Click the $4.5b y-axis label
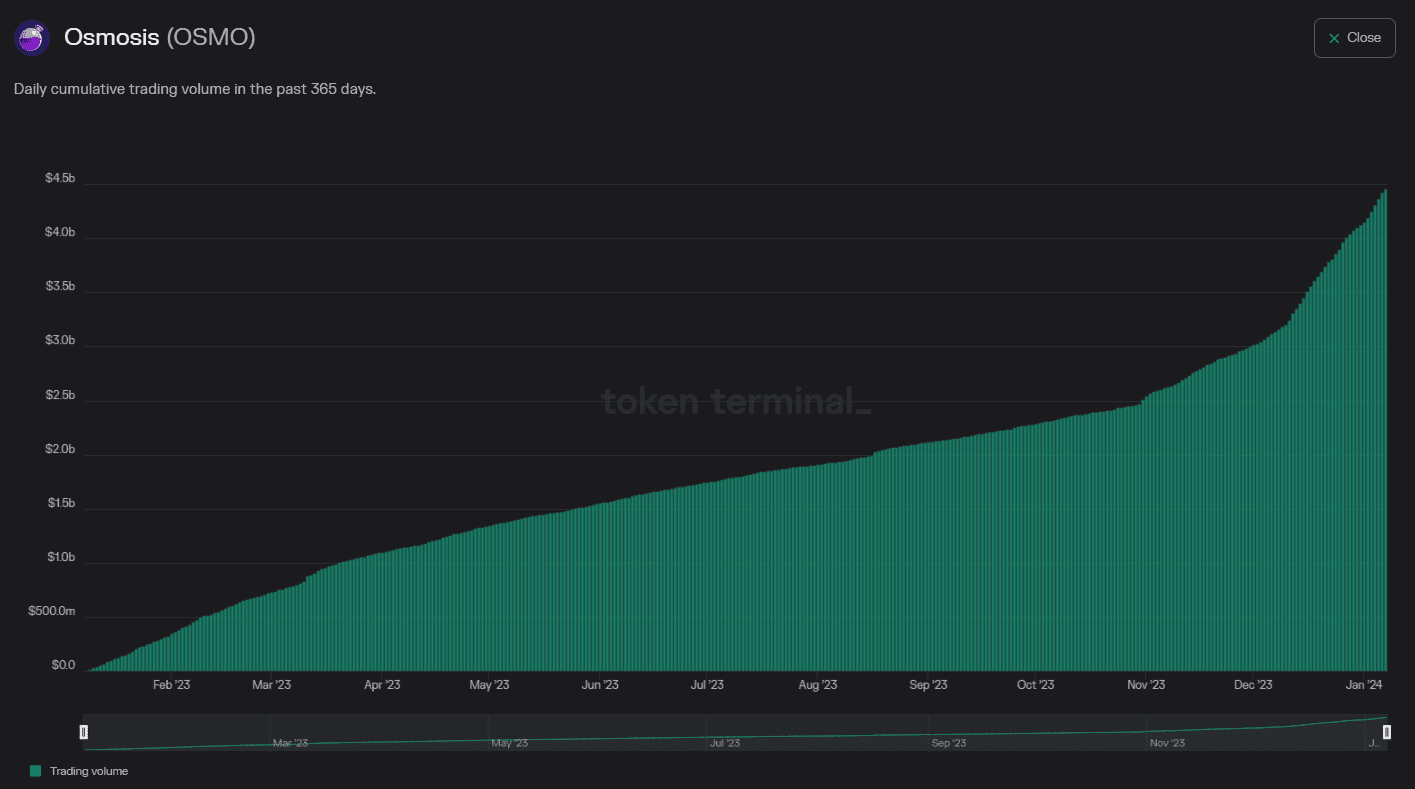1415x789 pixels. point(60,178)
